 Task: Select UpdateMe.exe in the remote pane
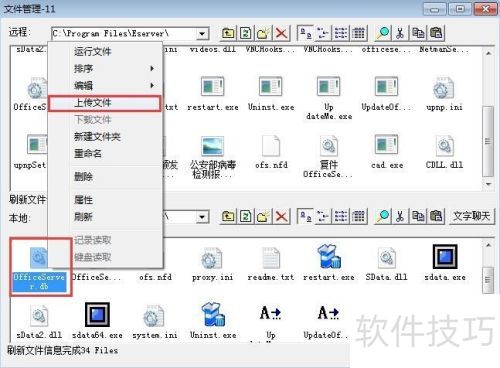point(329,99)
